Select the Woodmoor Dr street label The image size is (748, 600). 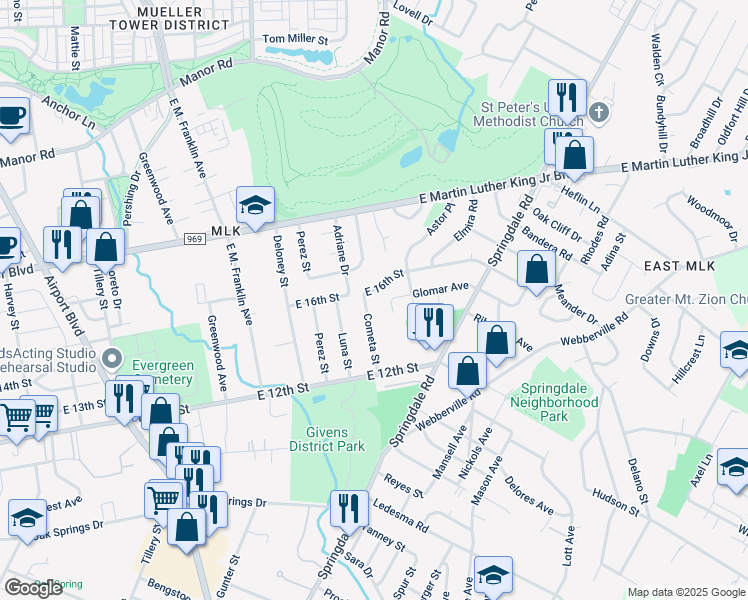click(712, 218)
